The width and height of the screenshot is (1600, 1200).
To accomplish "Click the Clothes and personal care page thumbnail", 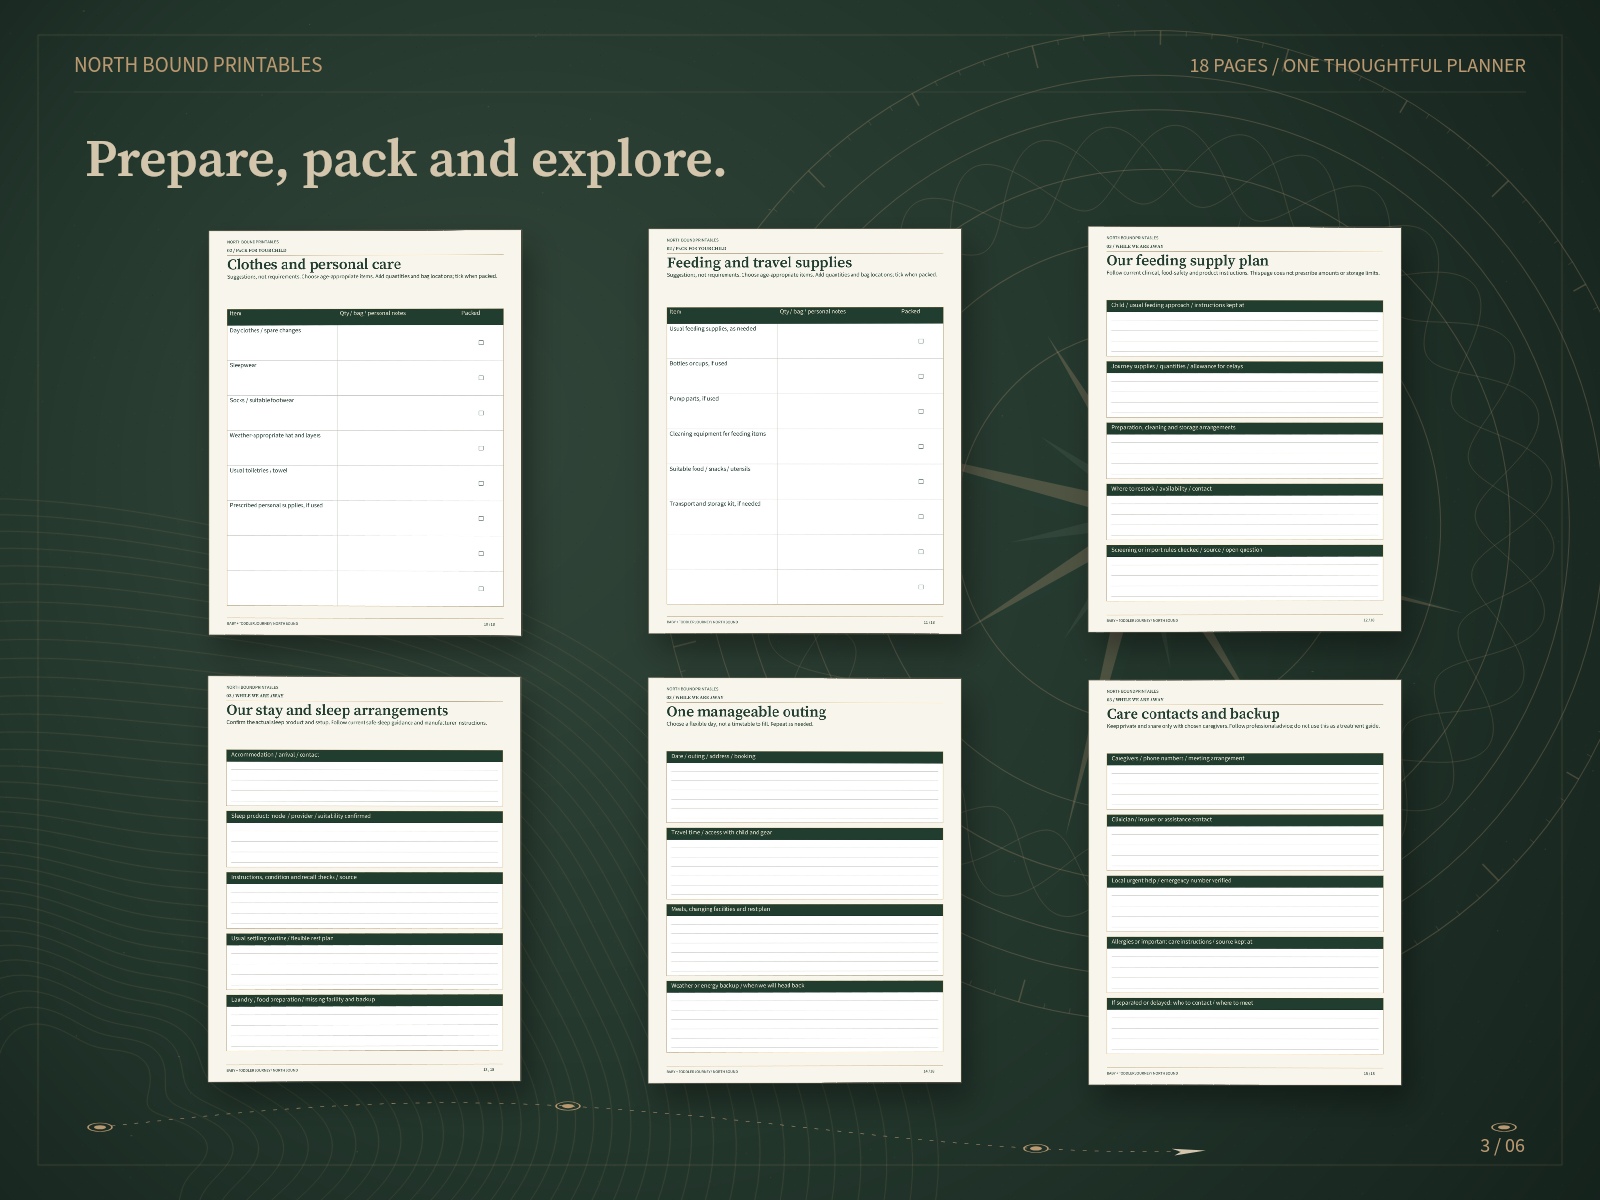I will 365,433.
